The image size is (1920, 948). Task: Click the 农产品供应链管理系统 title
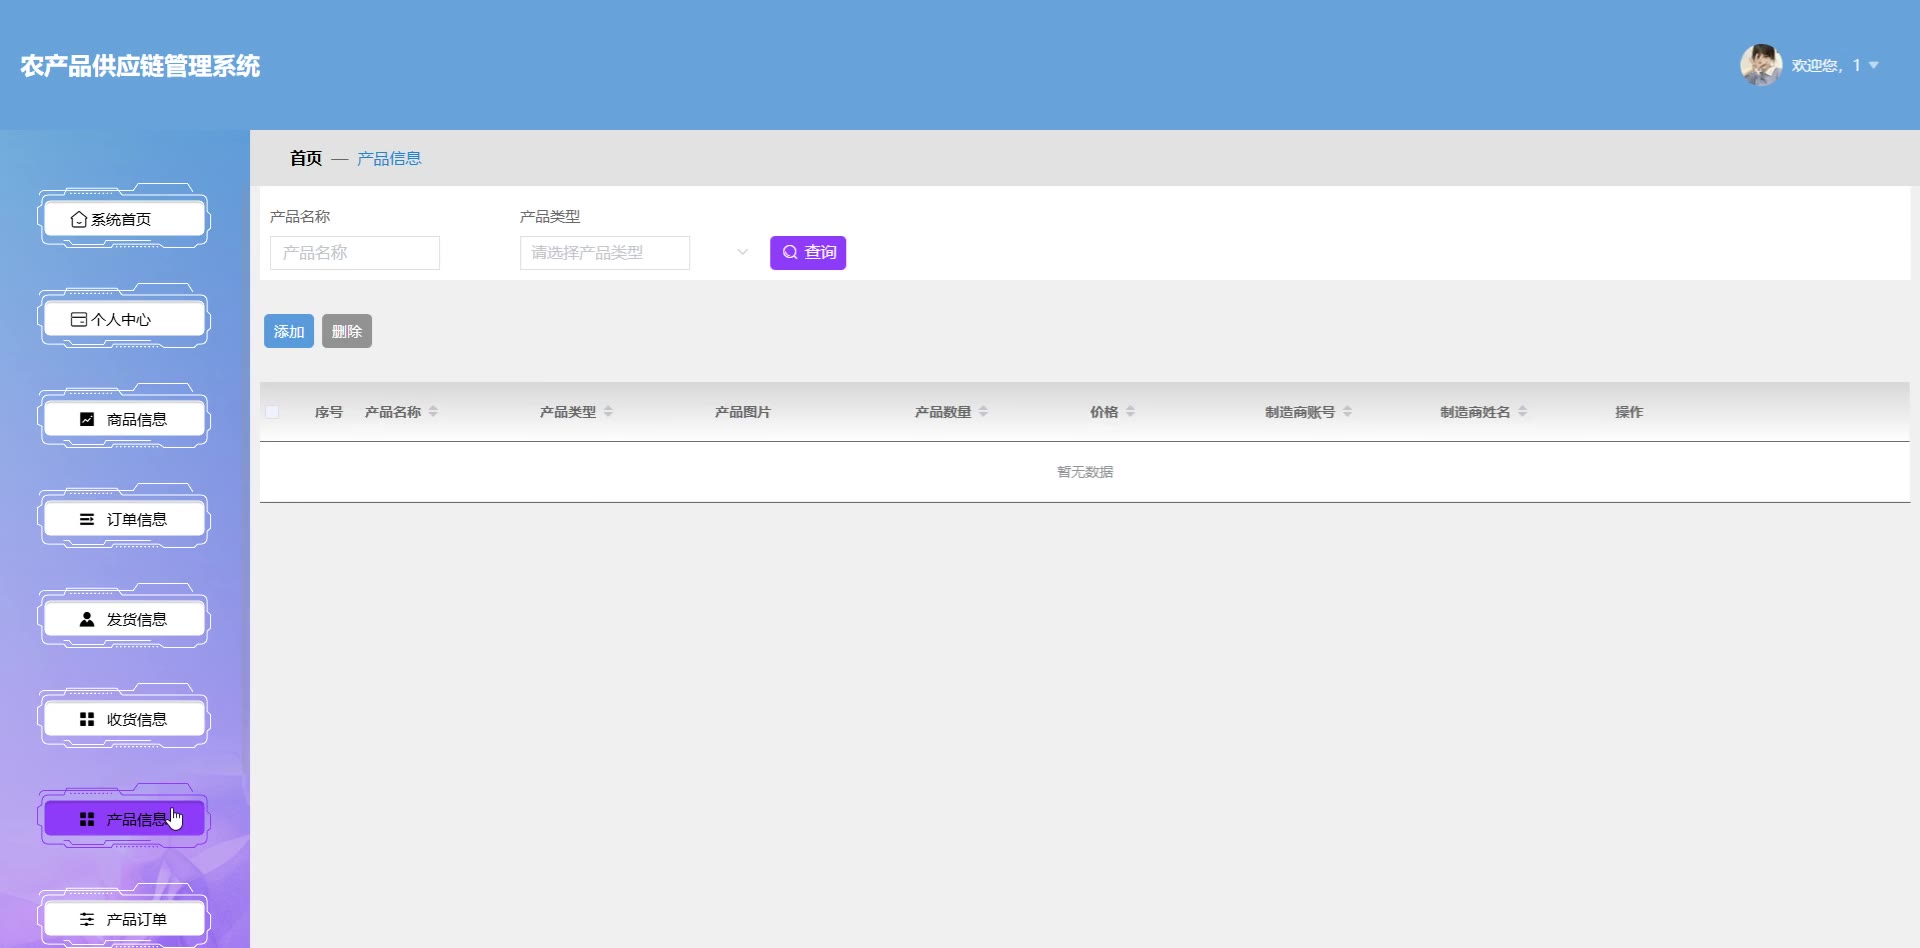pyautogui.click(x=140, y=66)
